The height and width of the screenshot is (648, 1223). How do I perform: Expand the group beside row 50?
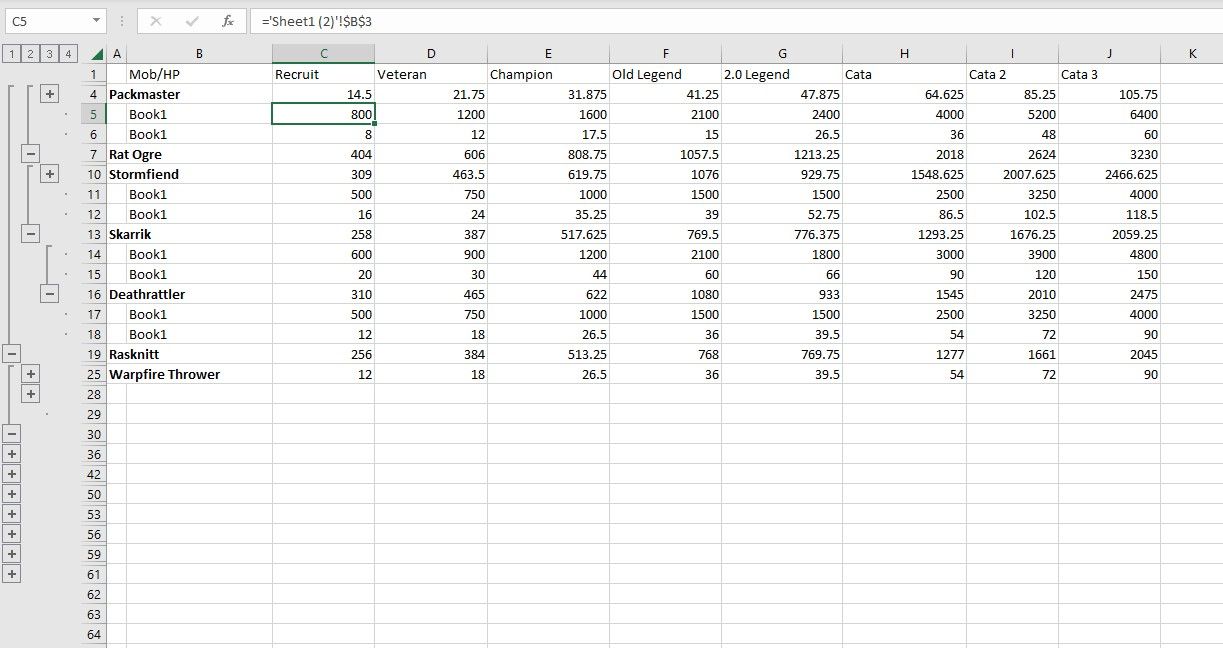click(x=11, y=494)
